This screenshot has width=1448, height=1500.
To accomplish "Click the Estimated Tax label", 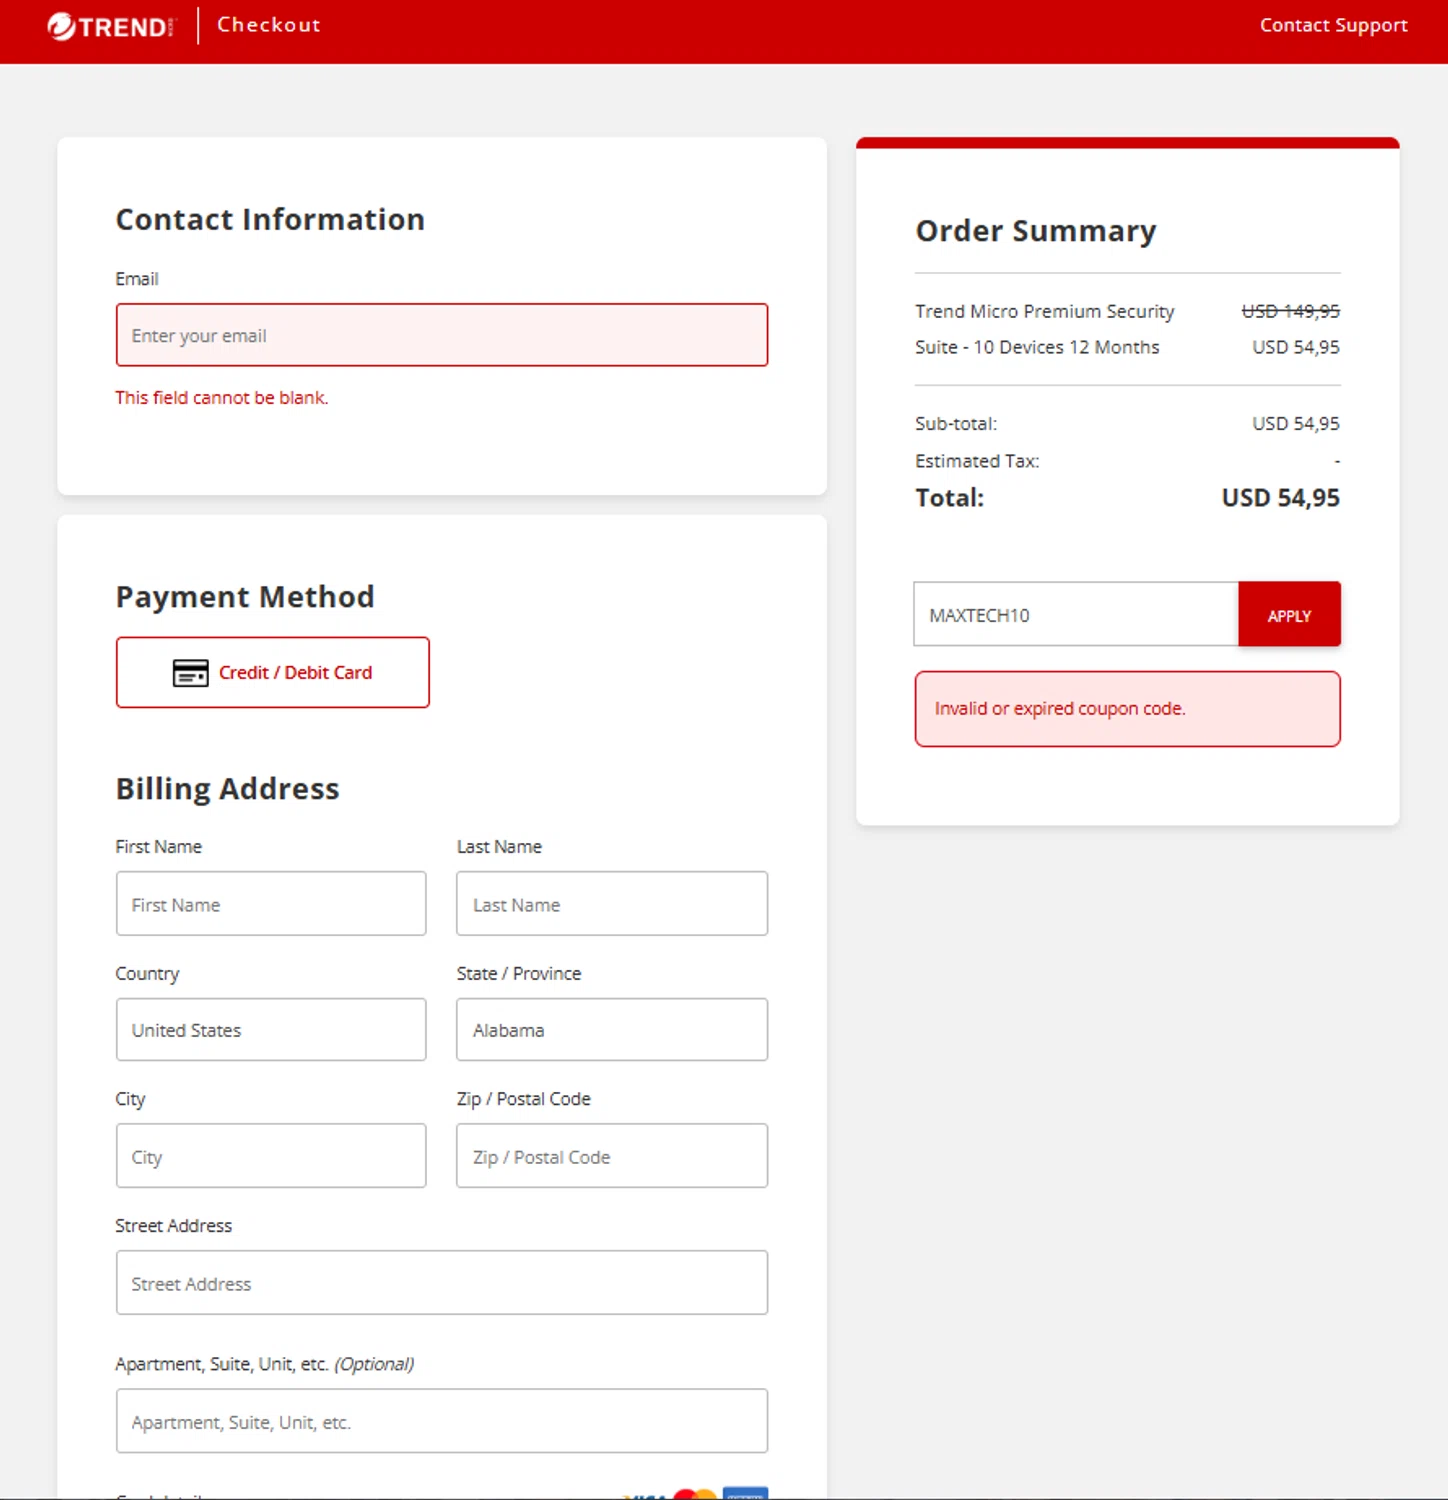I will click(x=977, y=461).
